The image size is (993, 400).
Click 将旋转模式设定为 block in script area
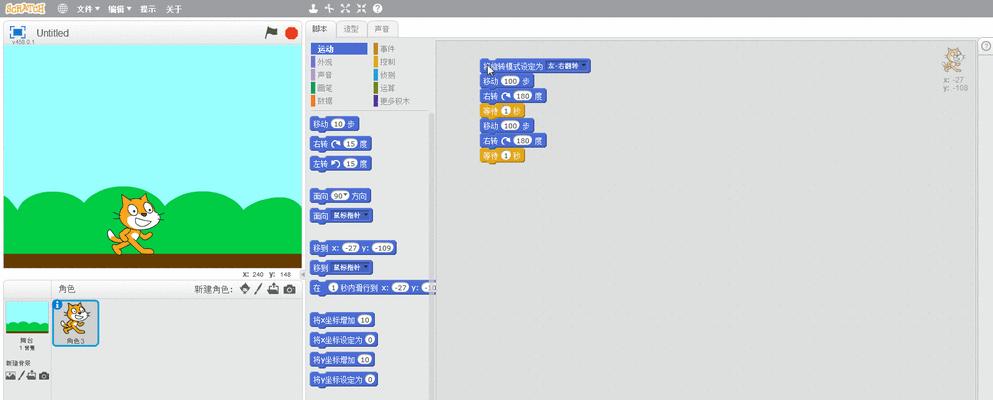click(535, 66)
